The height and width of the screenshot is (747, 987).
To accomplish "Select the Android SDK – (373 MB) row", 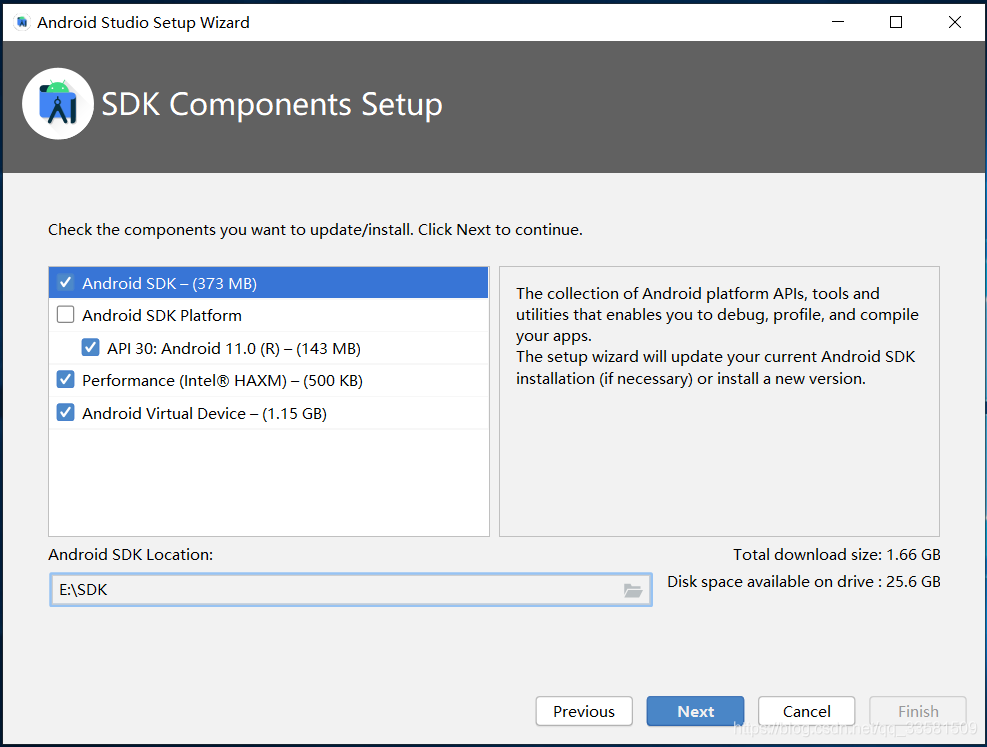I will pyautogui.click(x=269, y=283).
